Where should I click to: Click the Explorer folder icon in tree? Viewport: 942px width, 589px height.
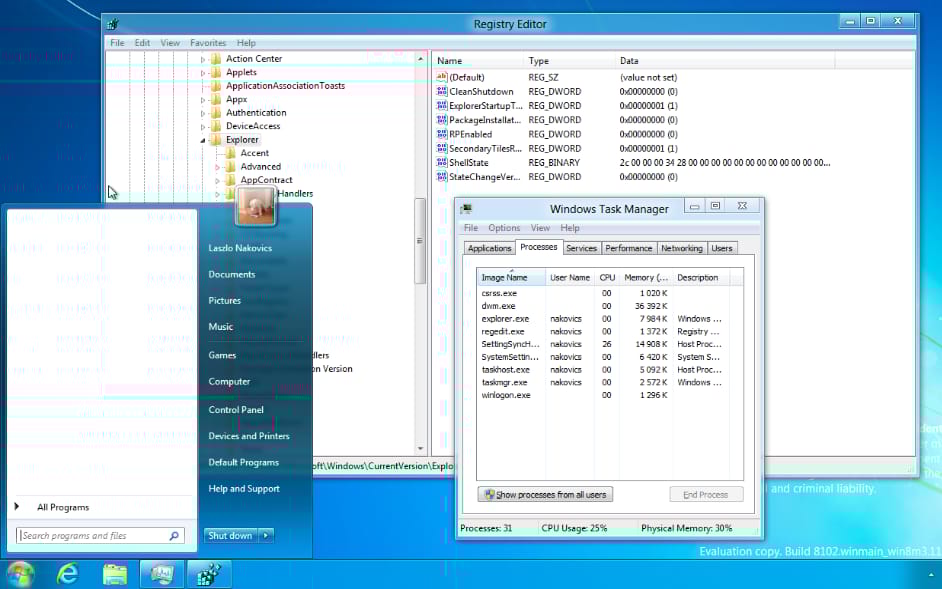pyautogui.click(x=216, y=139)
